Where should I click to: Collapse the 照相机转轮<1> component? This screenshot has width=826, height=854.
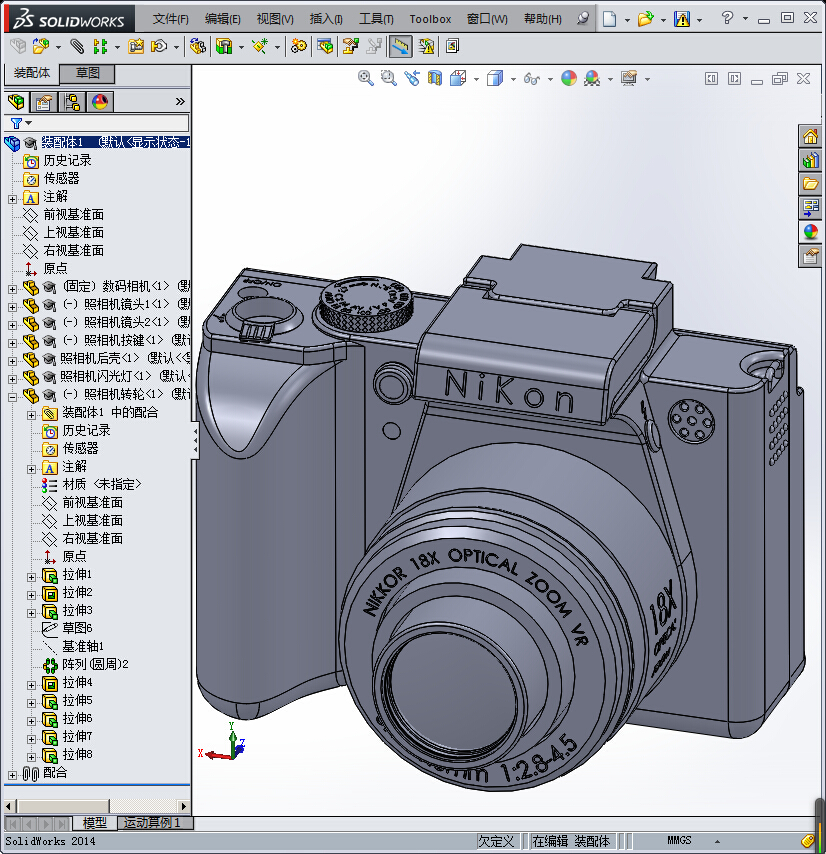click(x=13, y=397)
